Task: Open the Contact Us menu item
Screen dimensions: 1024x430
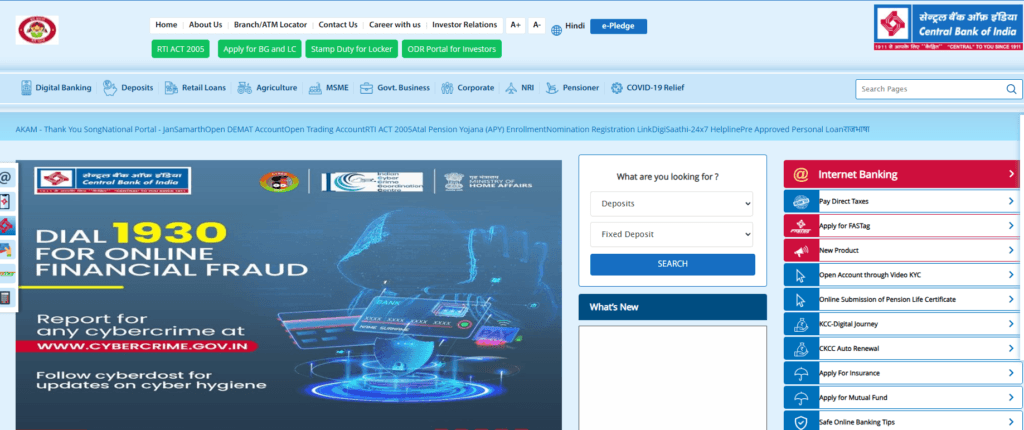Action: (x=338, y=25)
